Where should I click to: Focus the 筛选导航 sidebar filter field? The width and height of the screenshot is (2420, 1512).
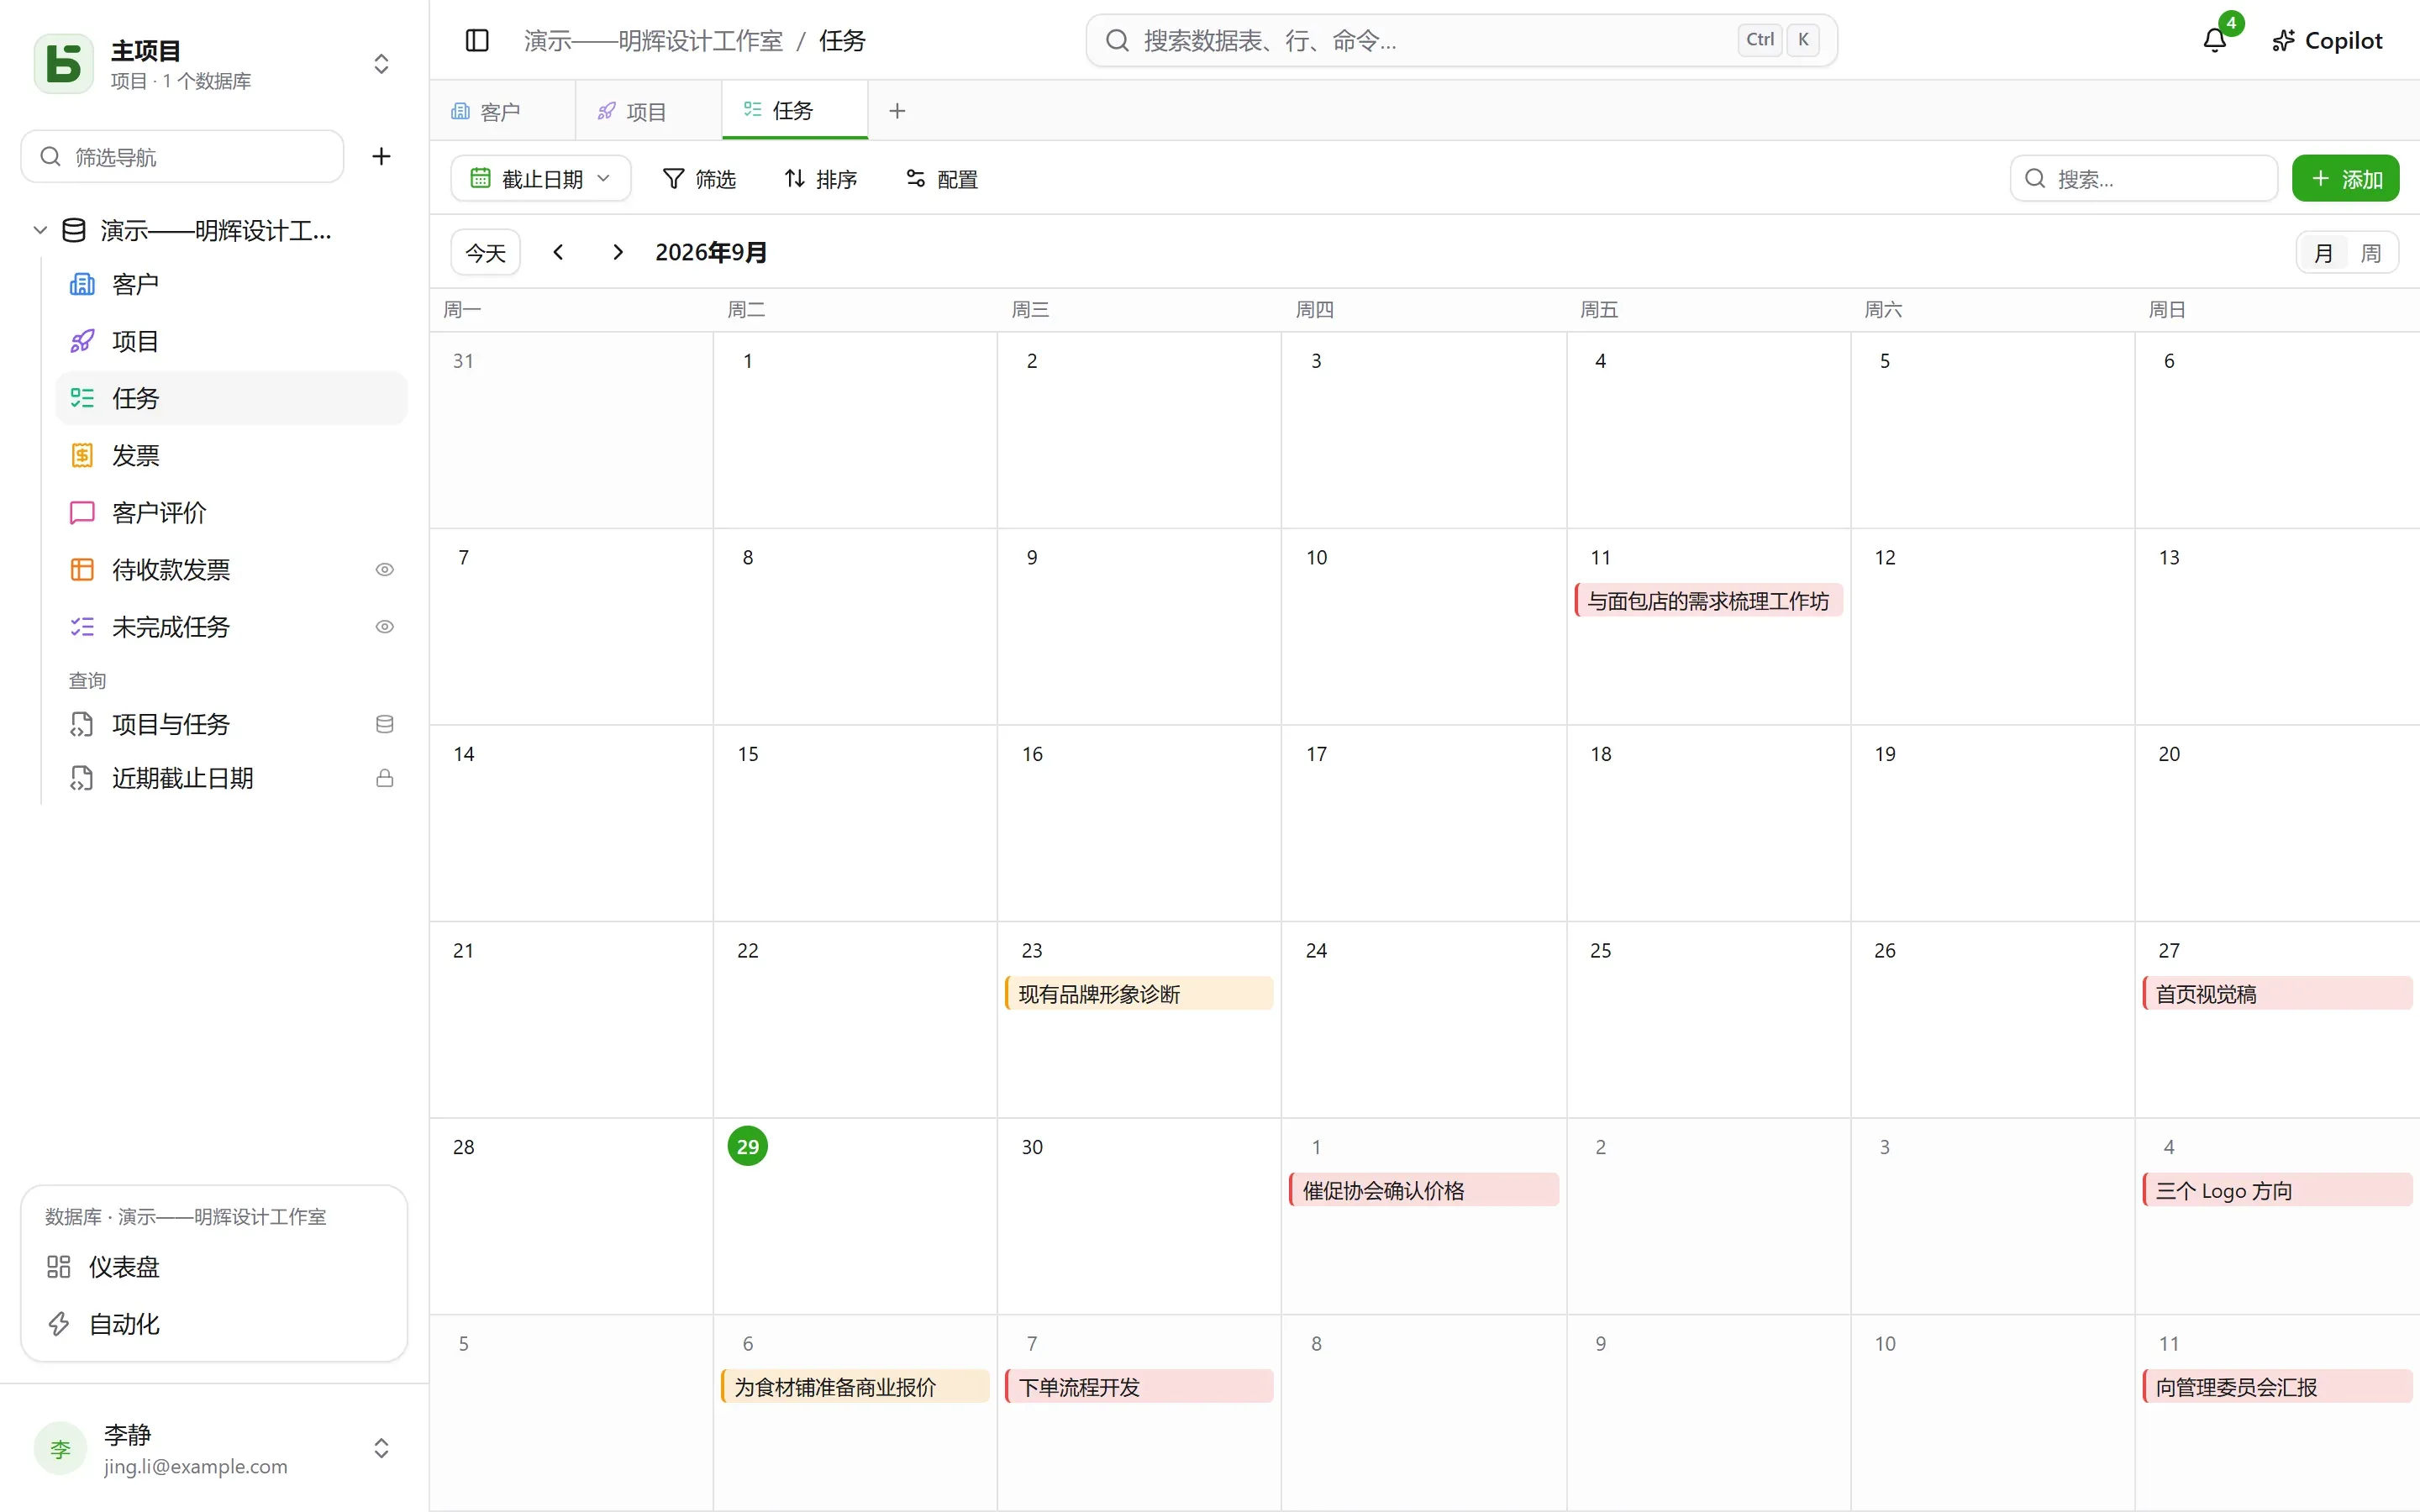coord(182,156)
